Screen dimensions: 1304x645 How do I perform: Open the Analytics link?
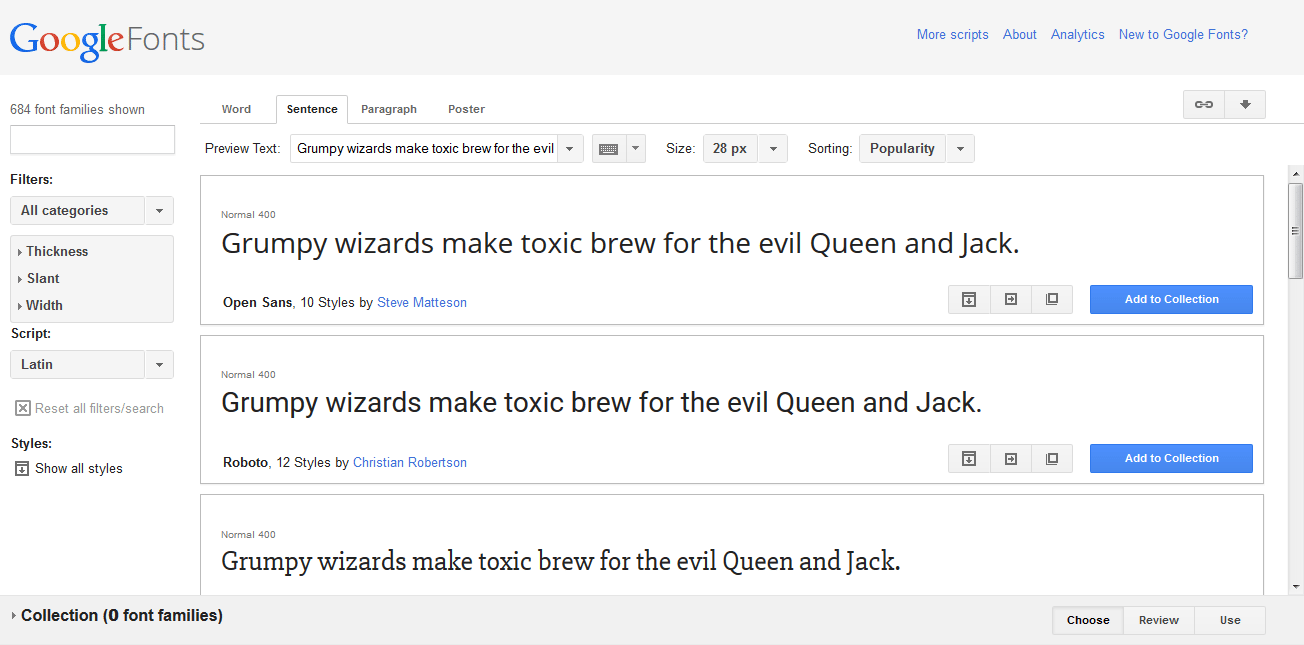1078,34
